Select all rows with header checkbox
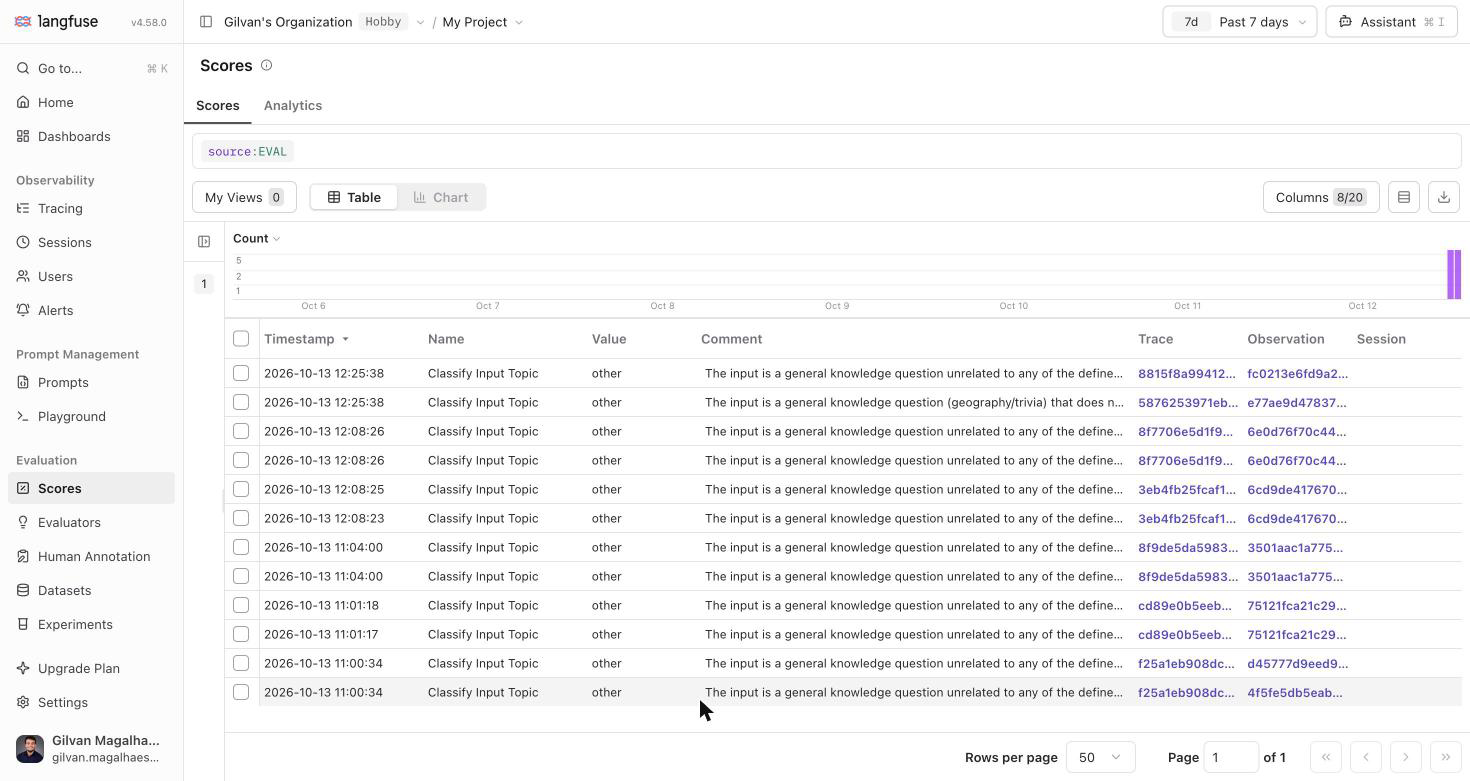The image size is (1470, 781). pyautogui.click(x=241, y=339)
